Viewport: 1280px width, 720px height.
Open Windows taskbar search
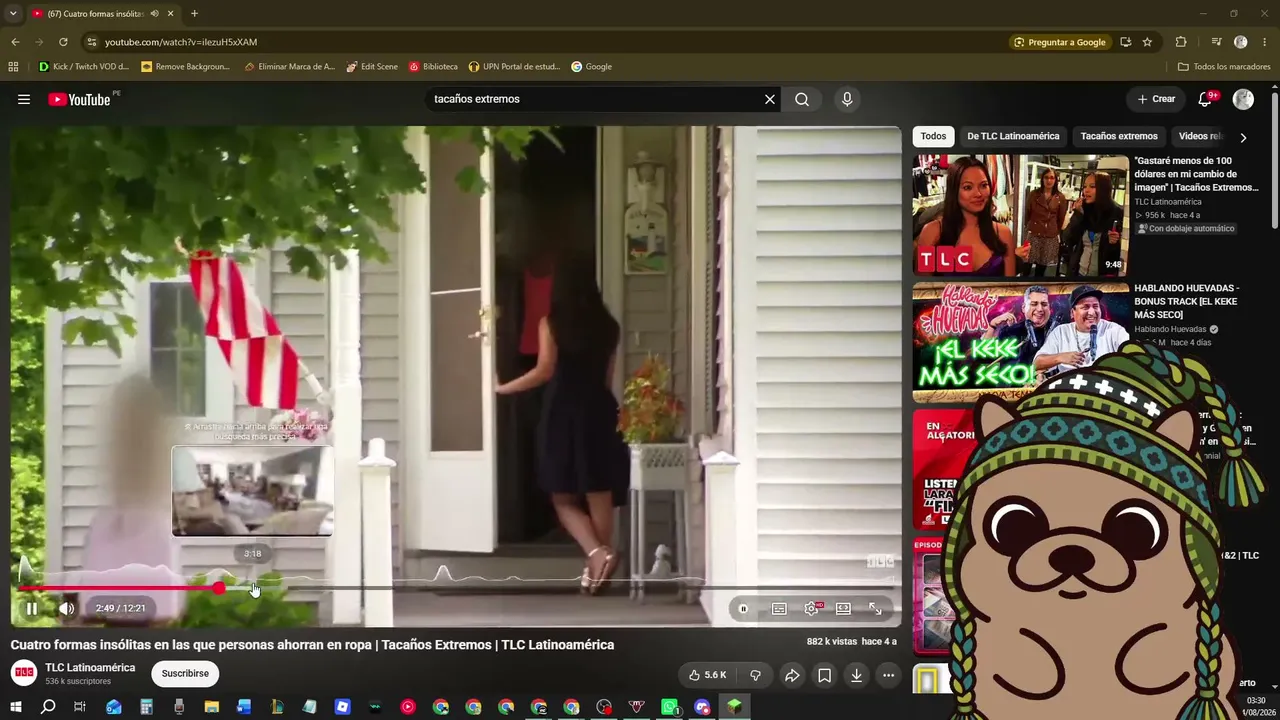tap(48, 707)
